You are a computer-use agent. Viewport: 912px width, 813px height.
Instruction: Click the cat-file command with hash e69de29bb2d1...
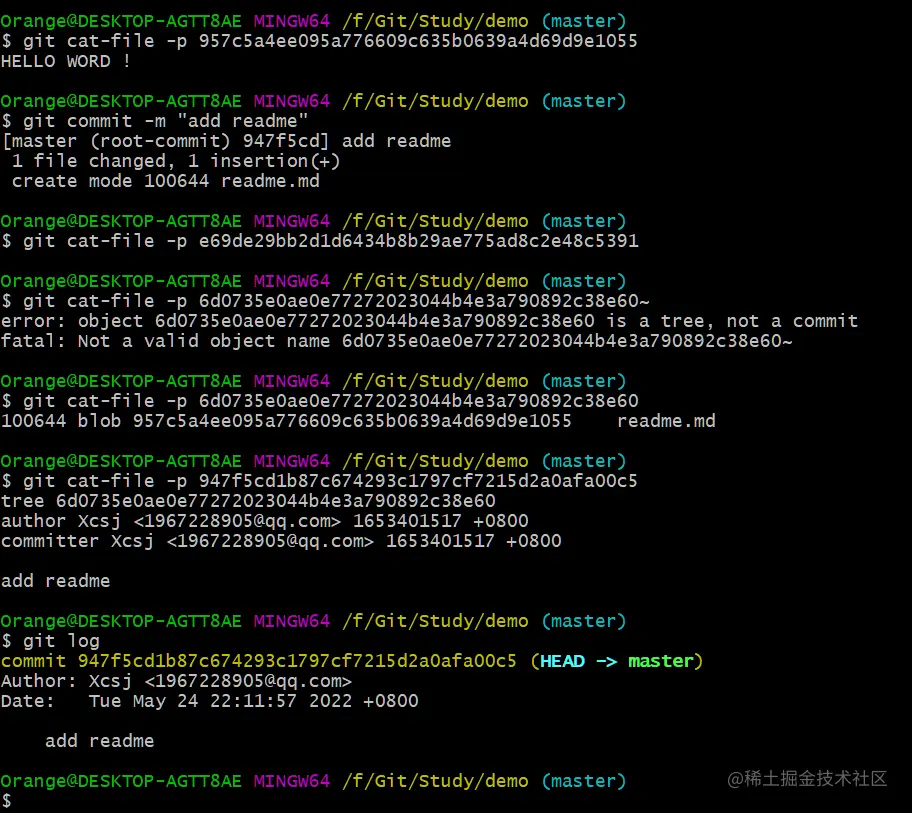pyautogui.click(x=320, y=241)
